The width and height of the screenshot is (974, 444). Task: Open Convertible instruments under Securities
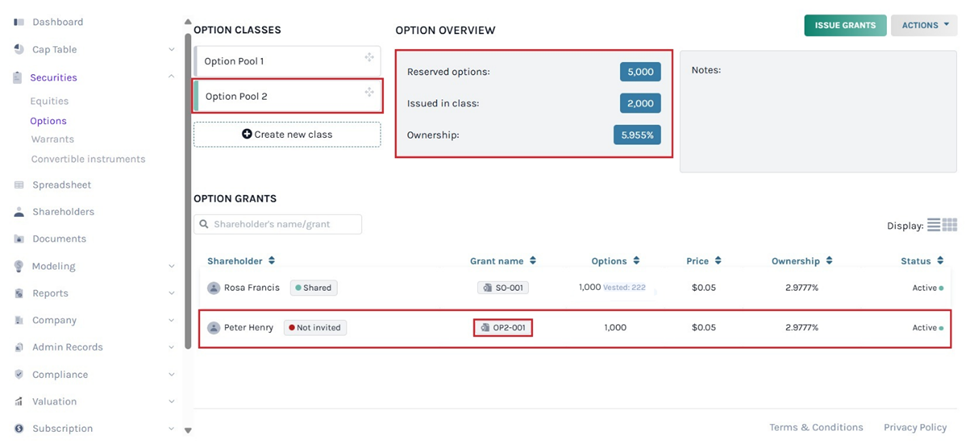click(88, 159)
